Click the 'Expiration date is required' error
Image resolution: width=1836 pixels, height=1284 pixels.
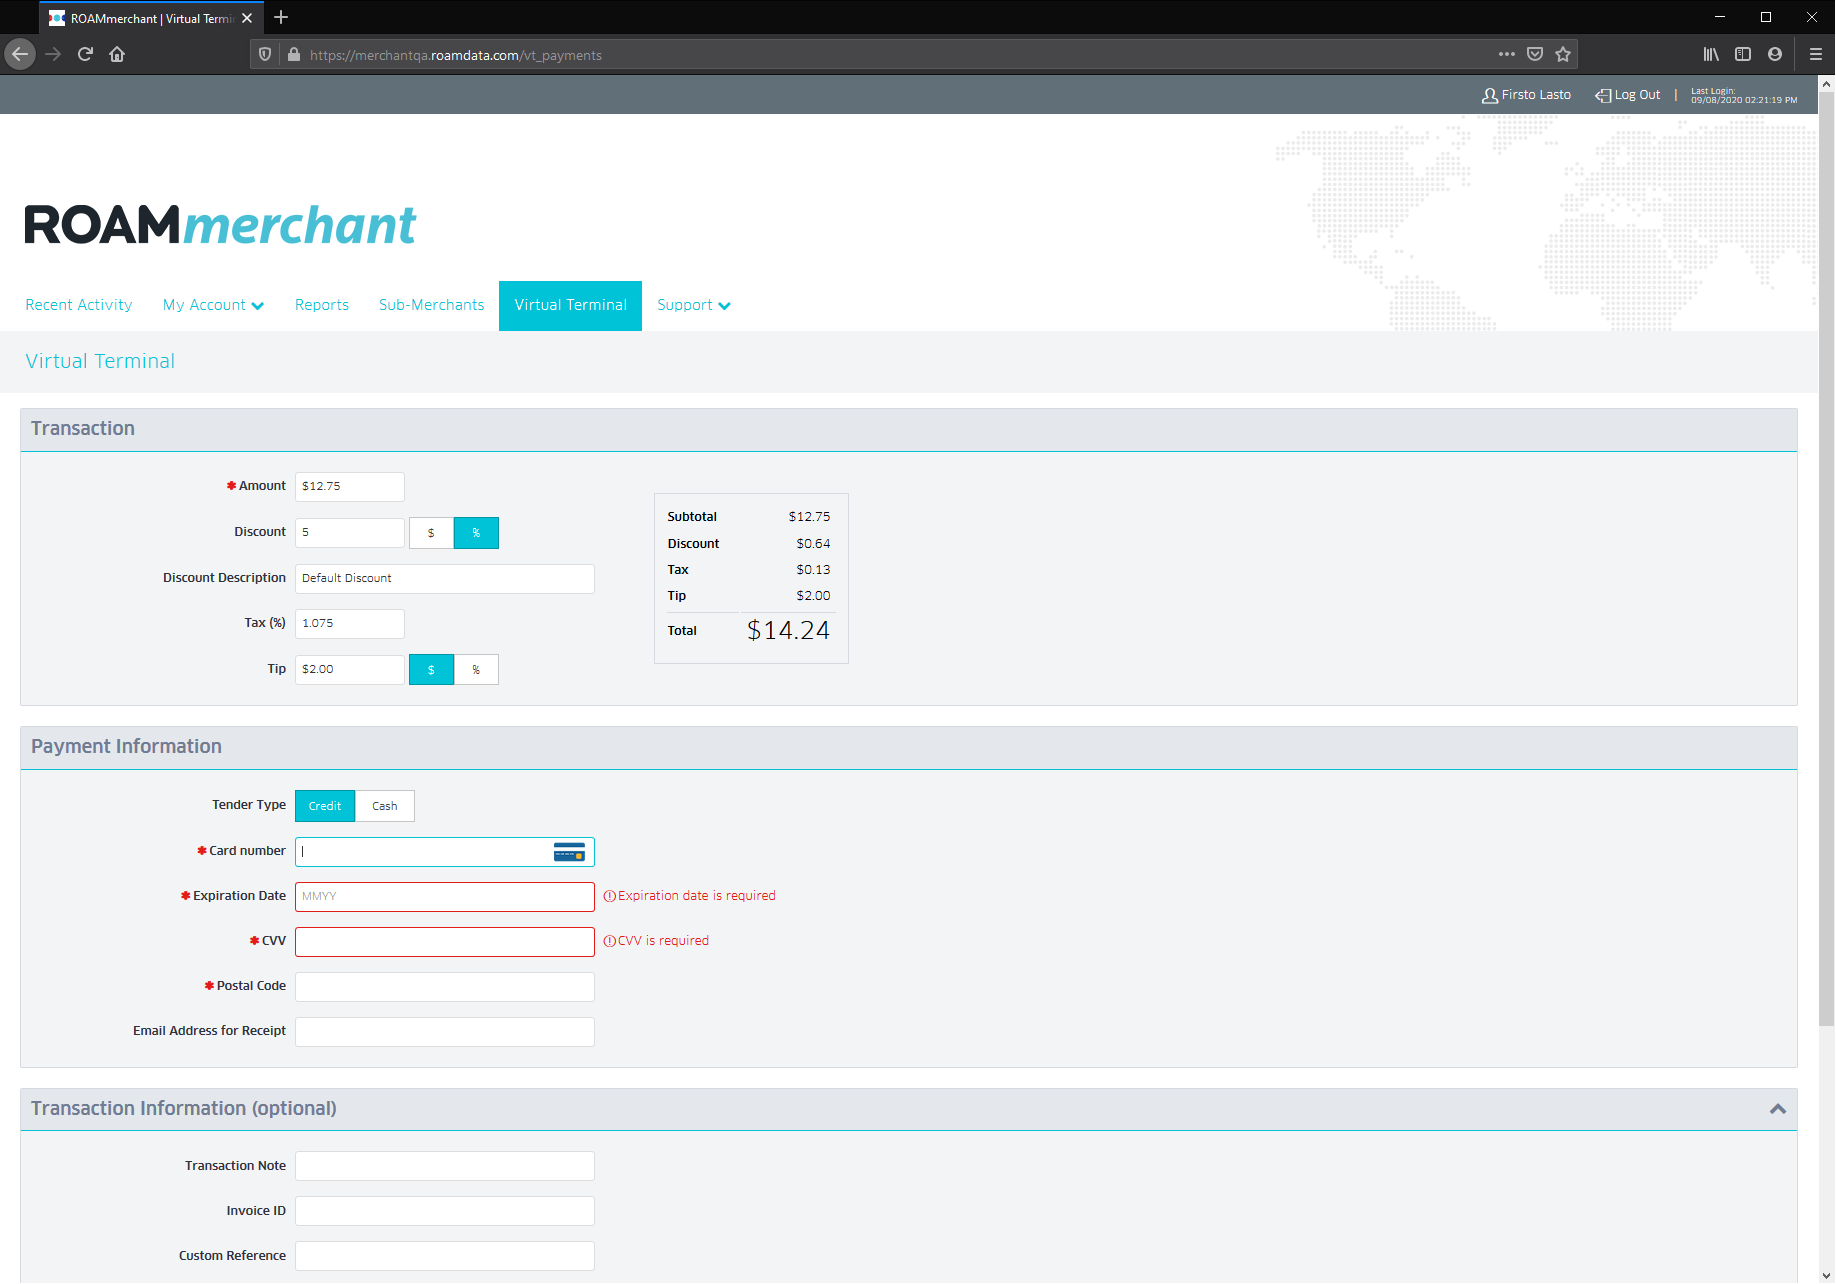690,896
